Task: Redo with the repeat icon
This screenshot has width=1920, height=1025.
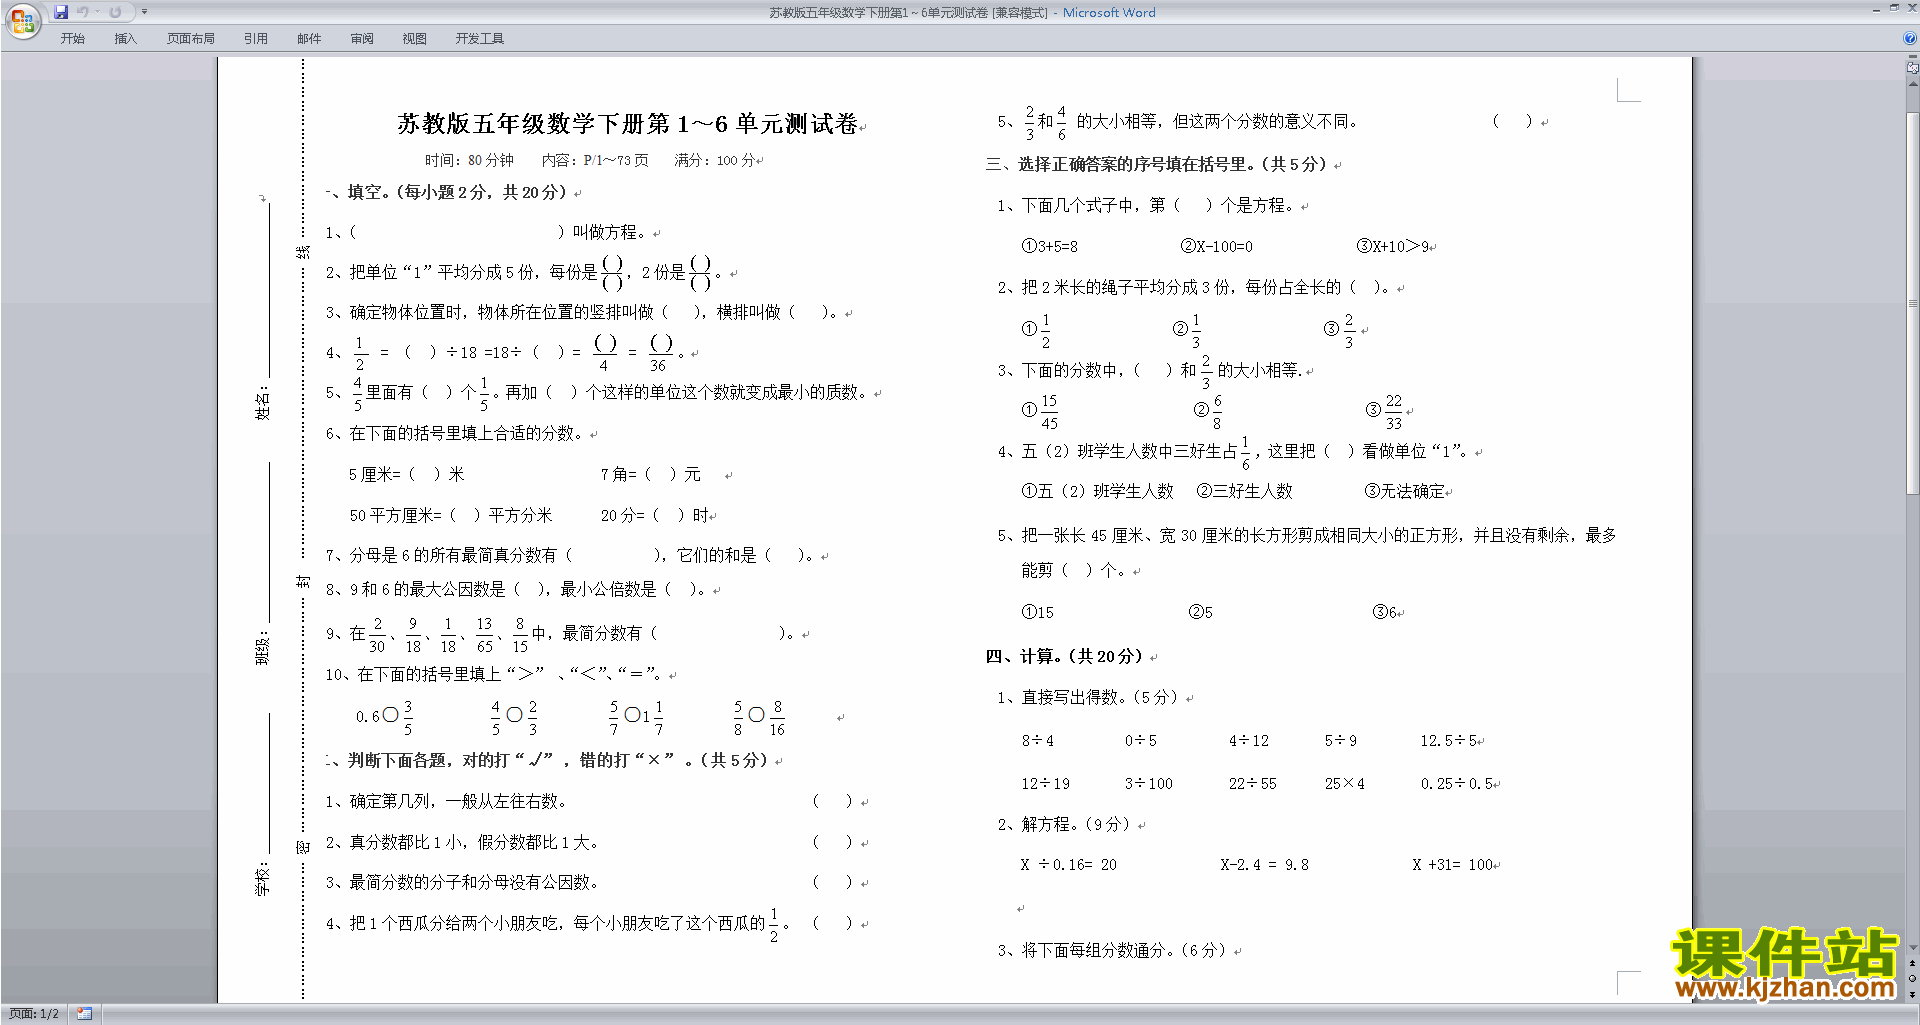Action: tap(115, 12)
